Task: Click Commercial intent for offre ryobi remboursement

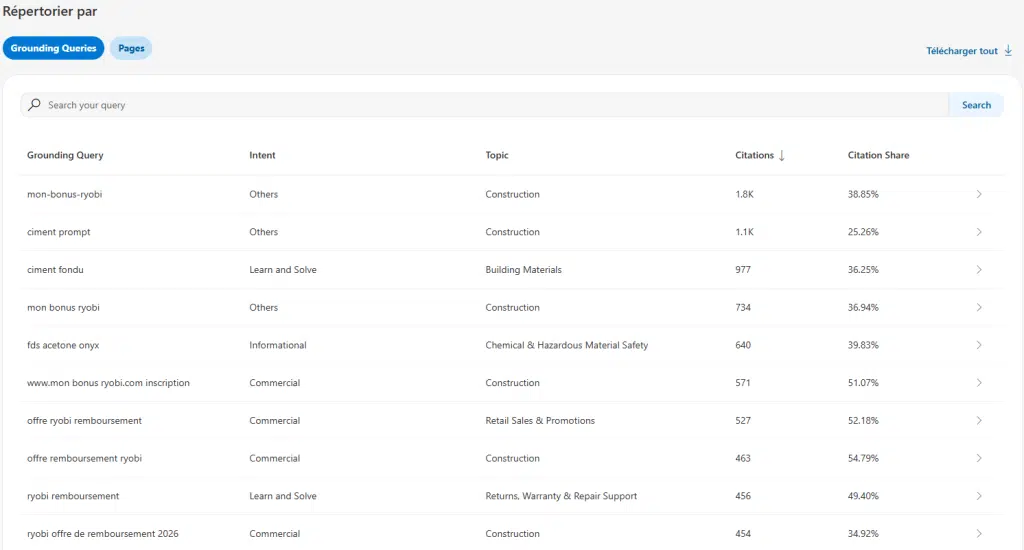Action: click(274, 421)
